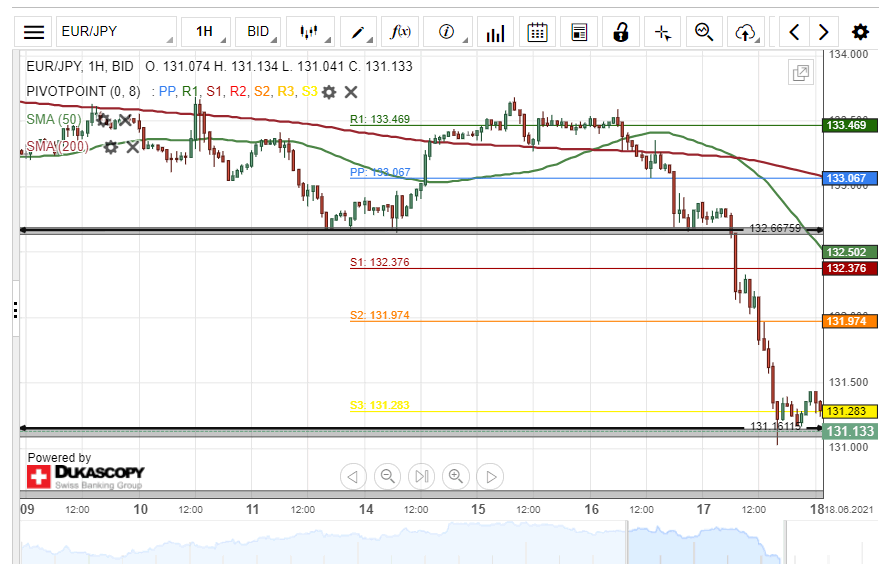Open SMA (200) settings gear
881x573 pixels.
click(x=111, y=147)
